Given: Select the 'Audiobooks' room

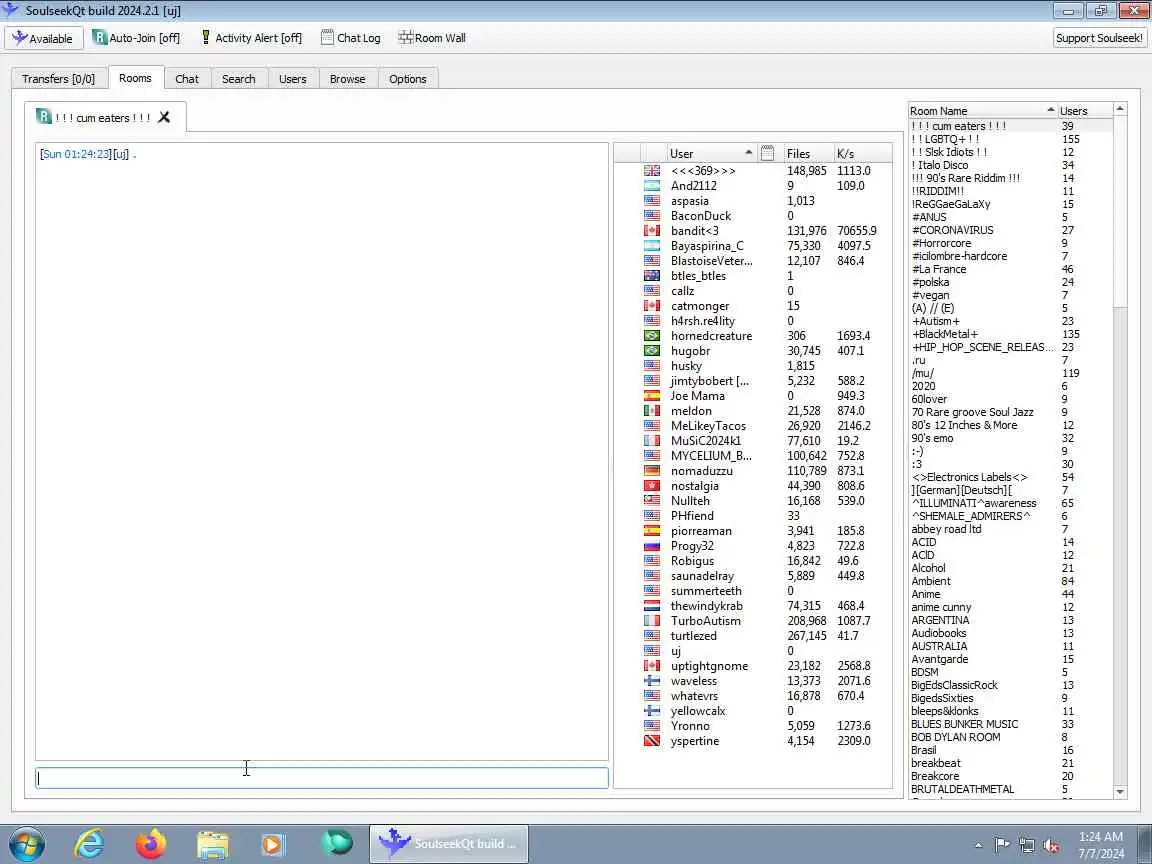Looking at the screenshot, I should (x=938, y=633).
